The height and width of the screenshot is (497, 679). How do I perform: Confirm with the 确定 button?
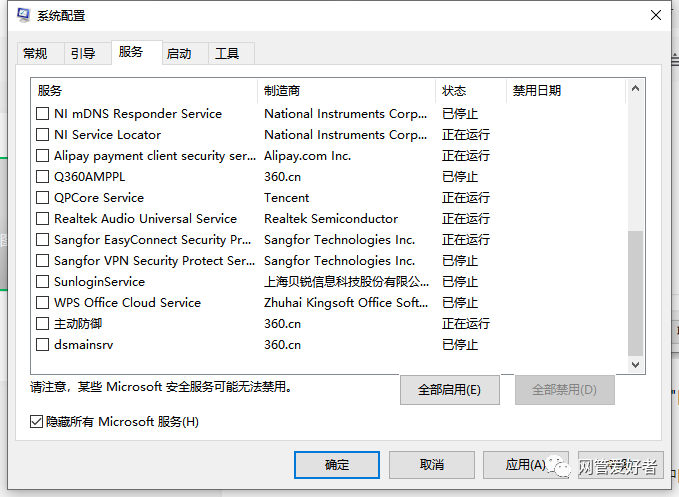(337, 465)
